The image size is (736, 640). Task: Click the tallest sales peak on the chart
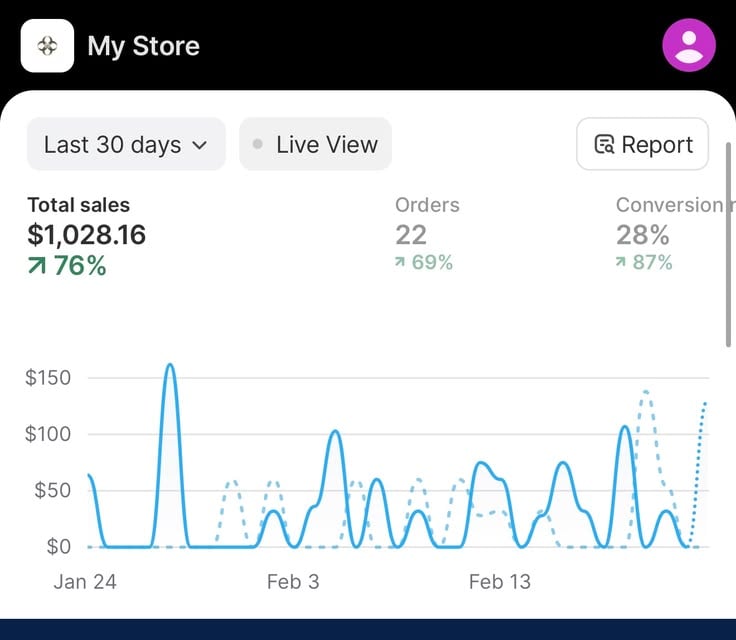tap(170, 365)
